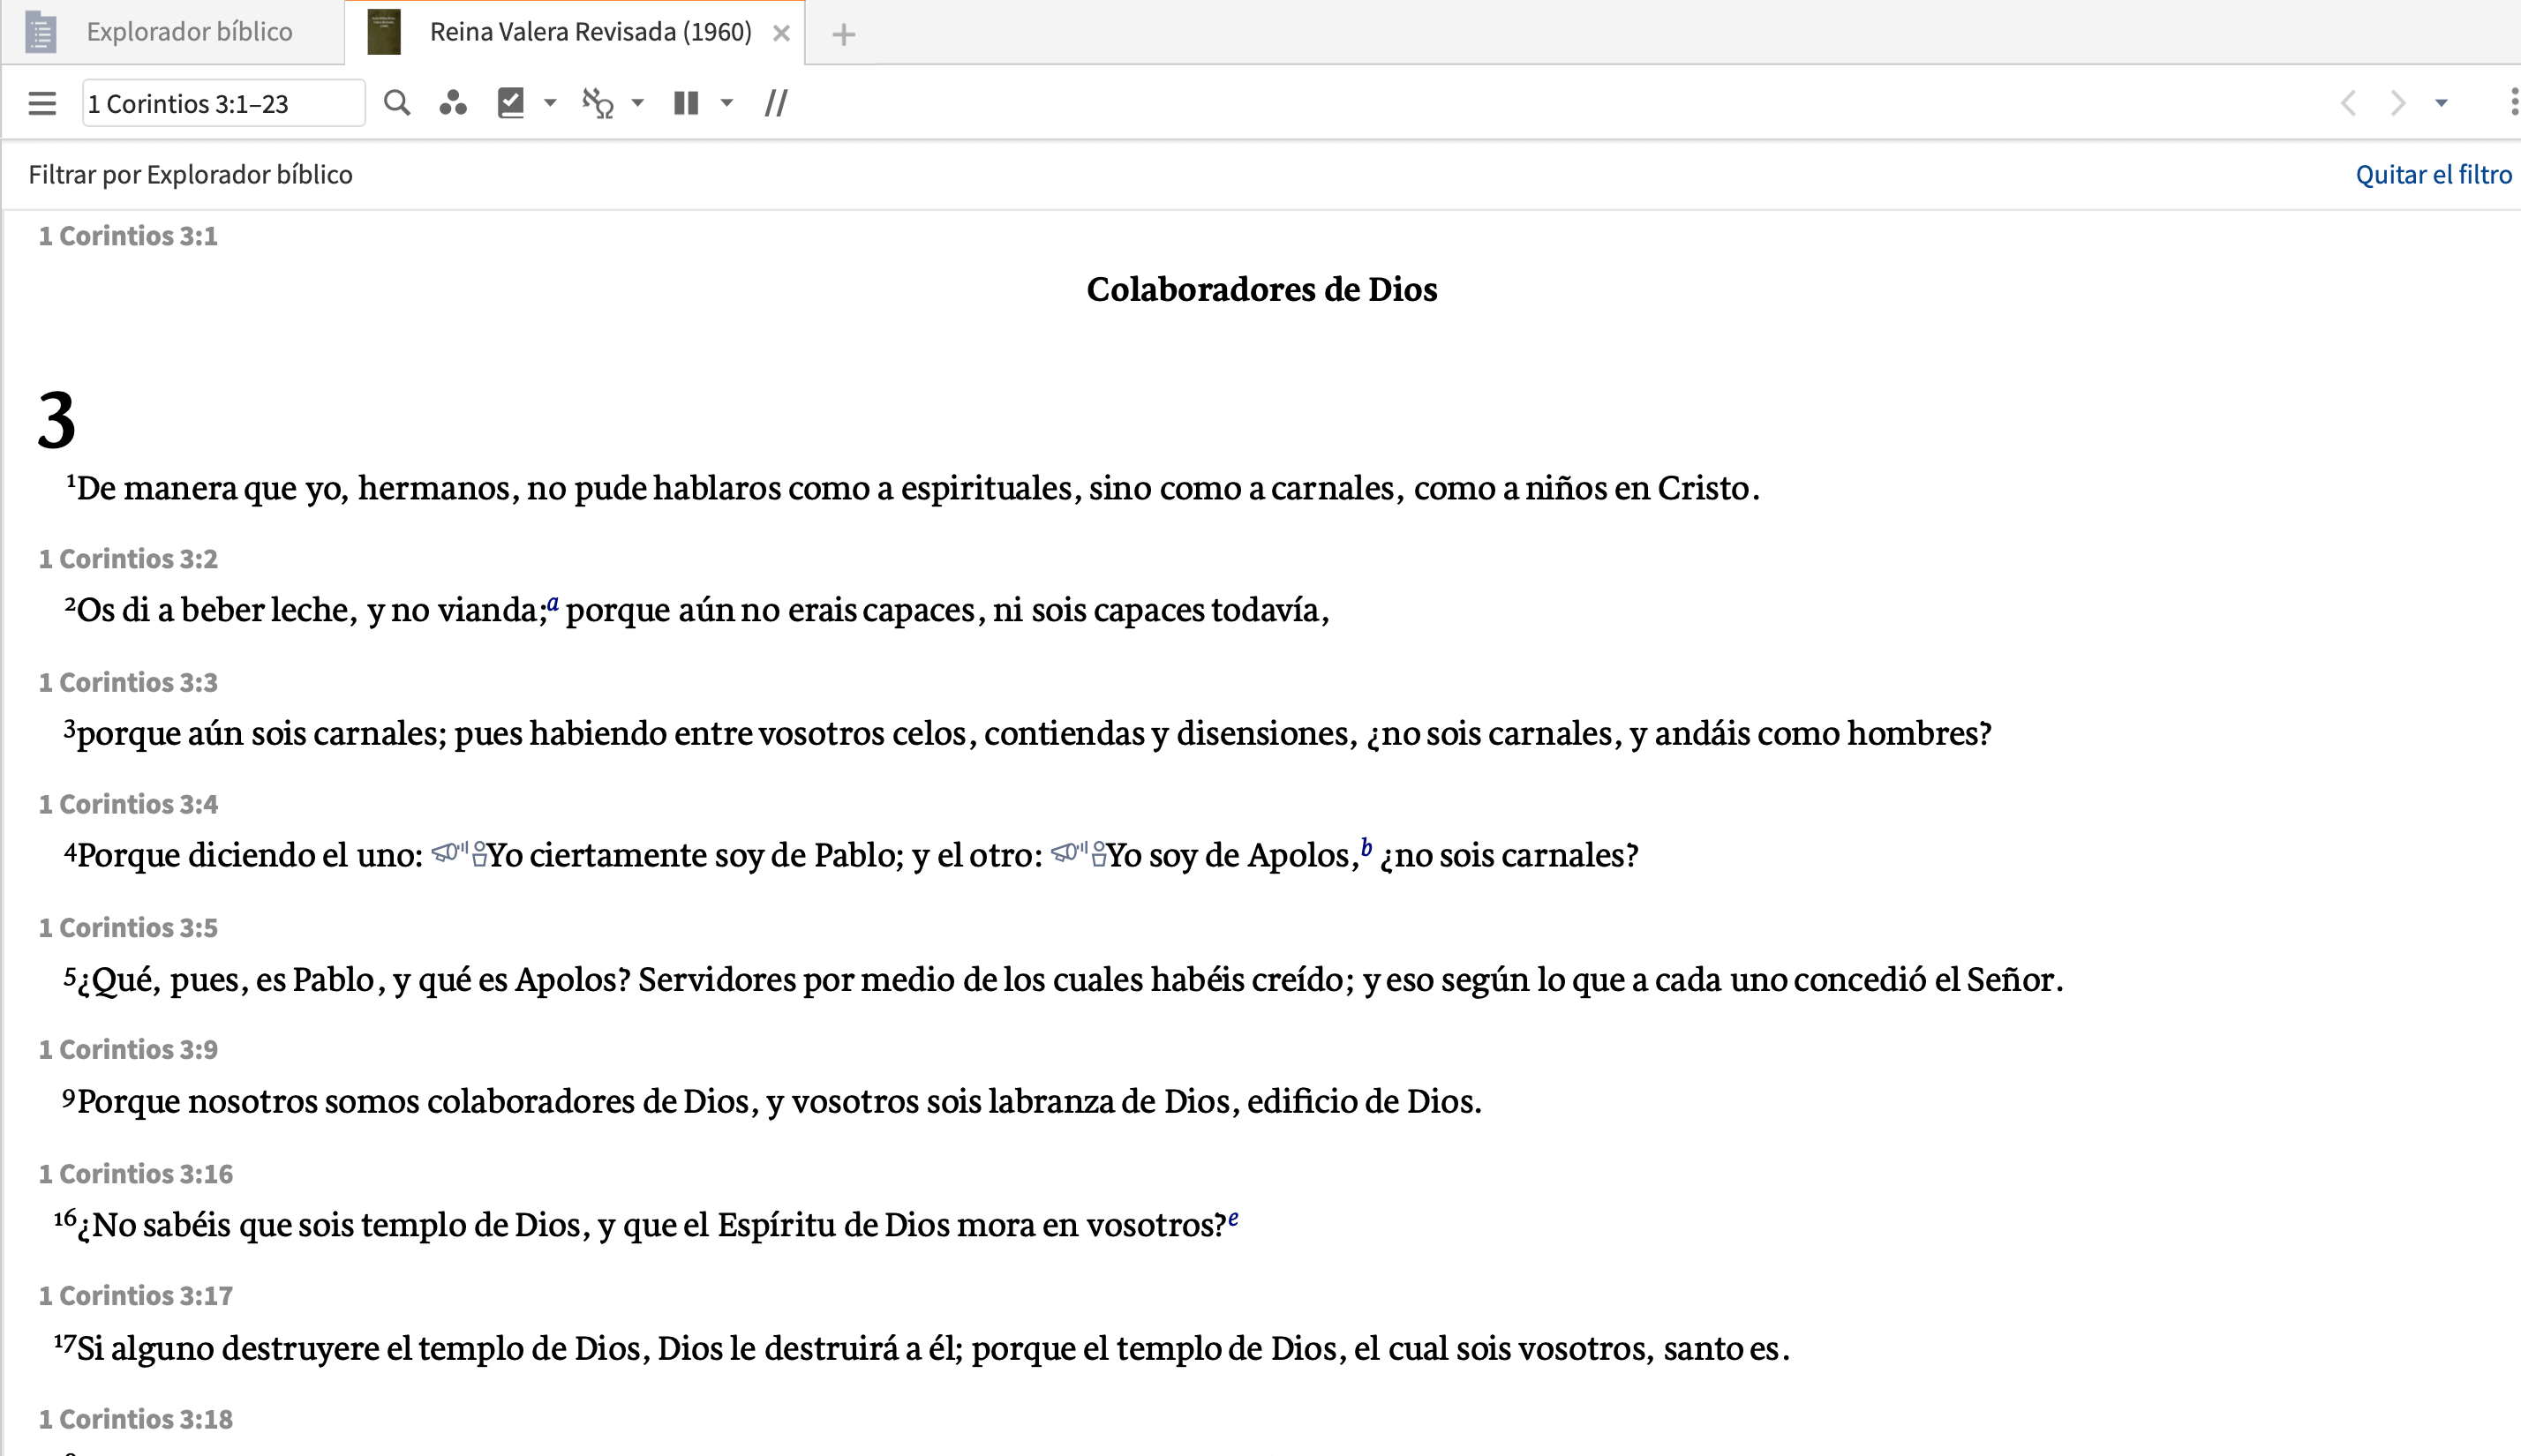Go back using the left arrow
Screen dimensions: 2521x1456
(x=2349, y=103)
